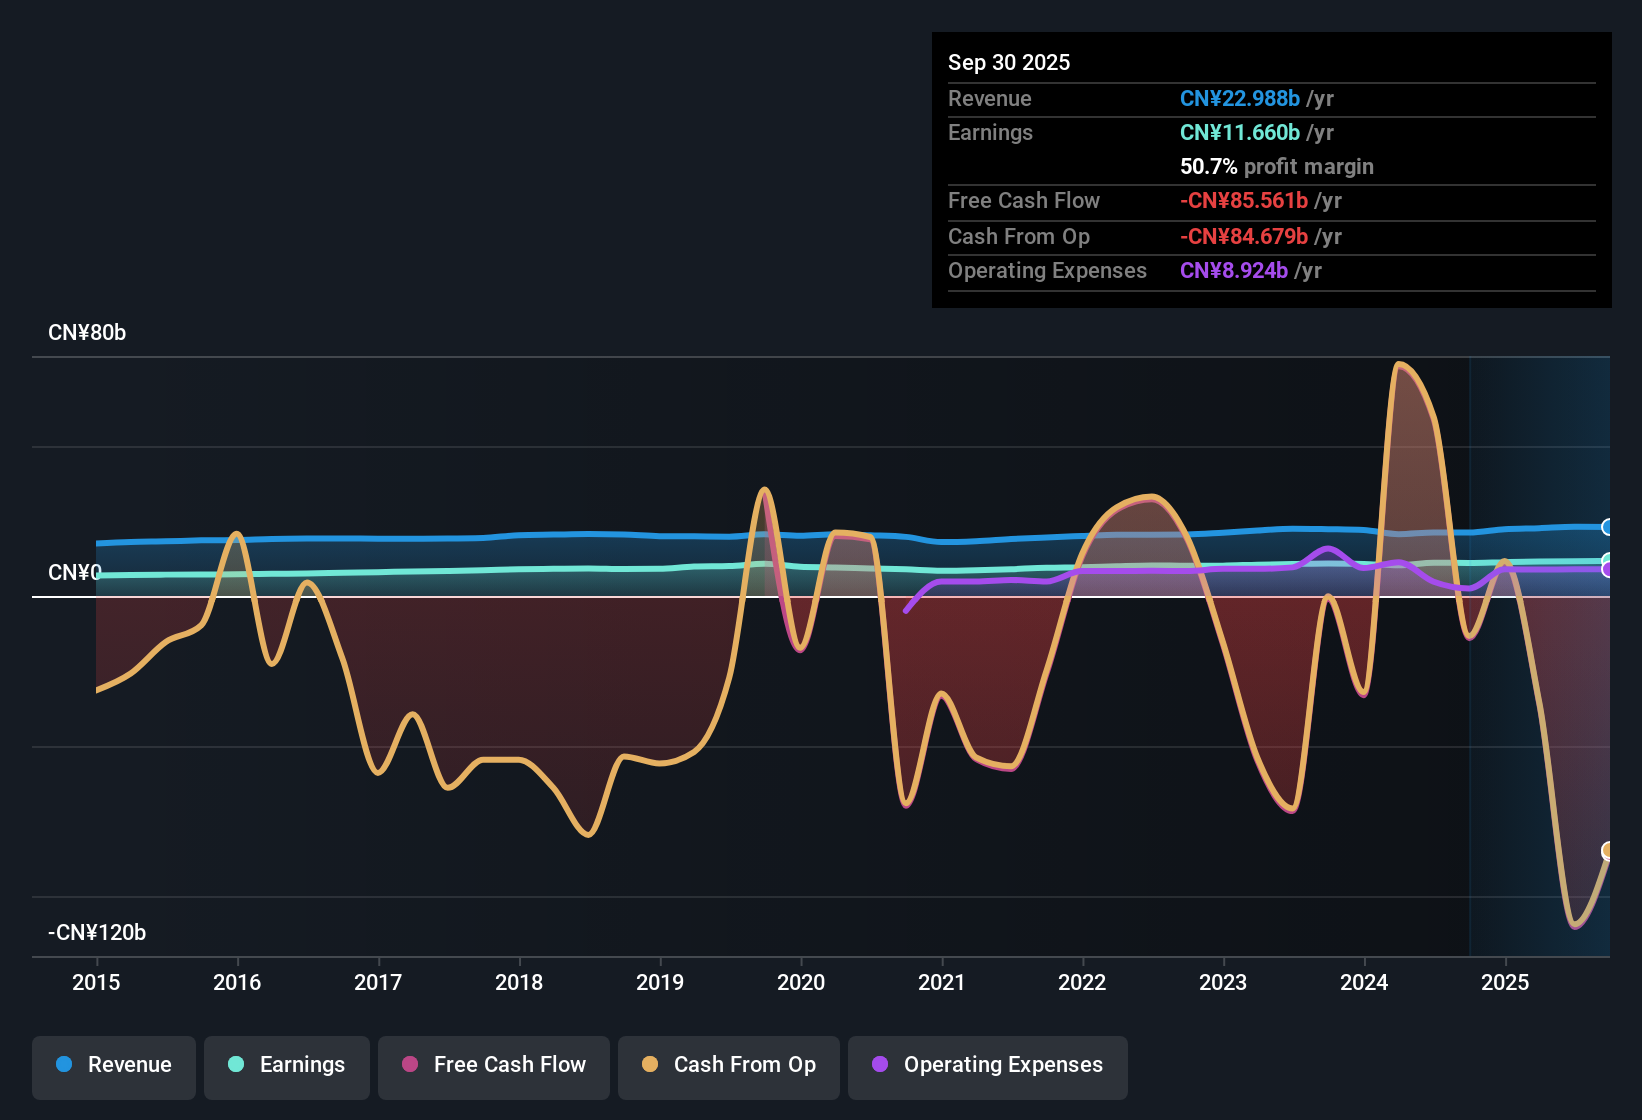Click the orange Cash From Op legend dot

coord(649,1065)
